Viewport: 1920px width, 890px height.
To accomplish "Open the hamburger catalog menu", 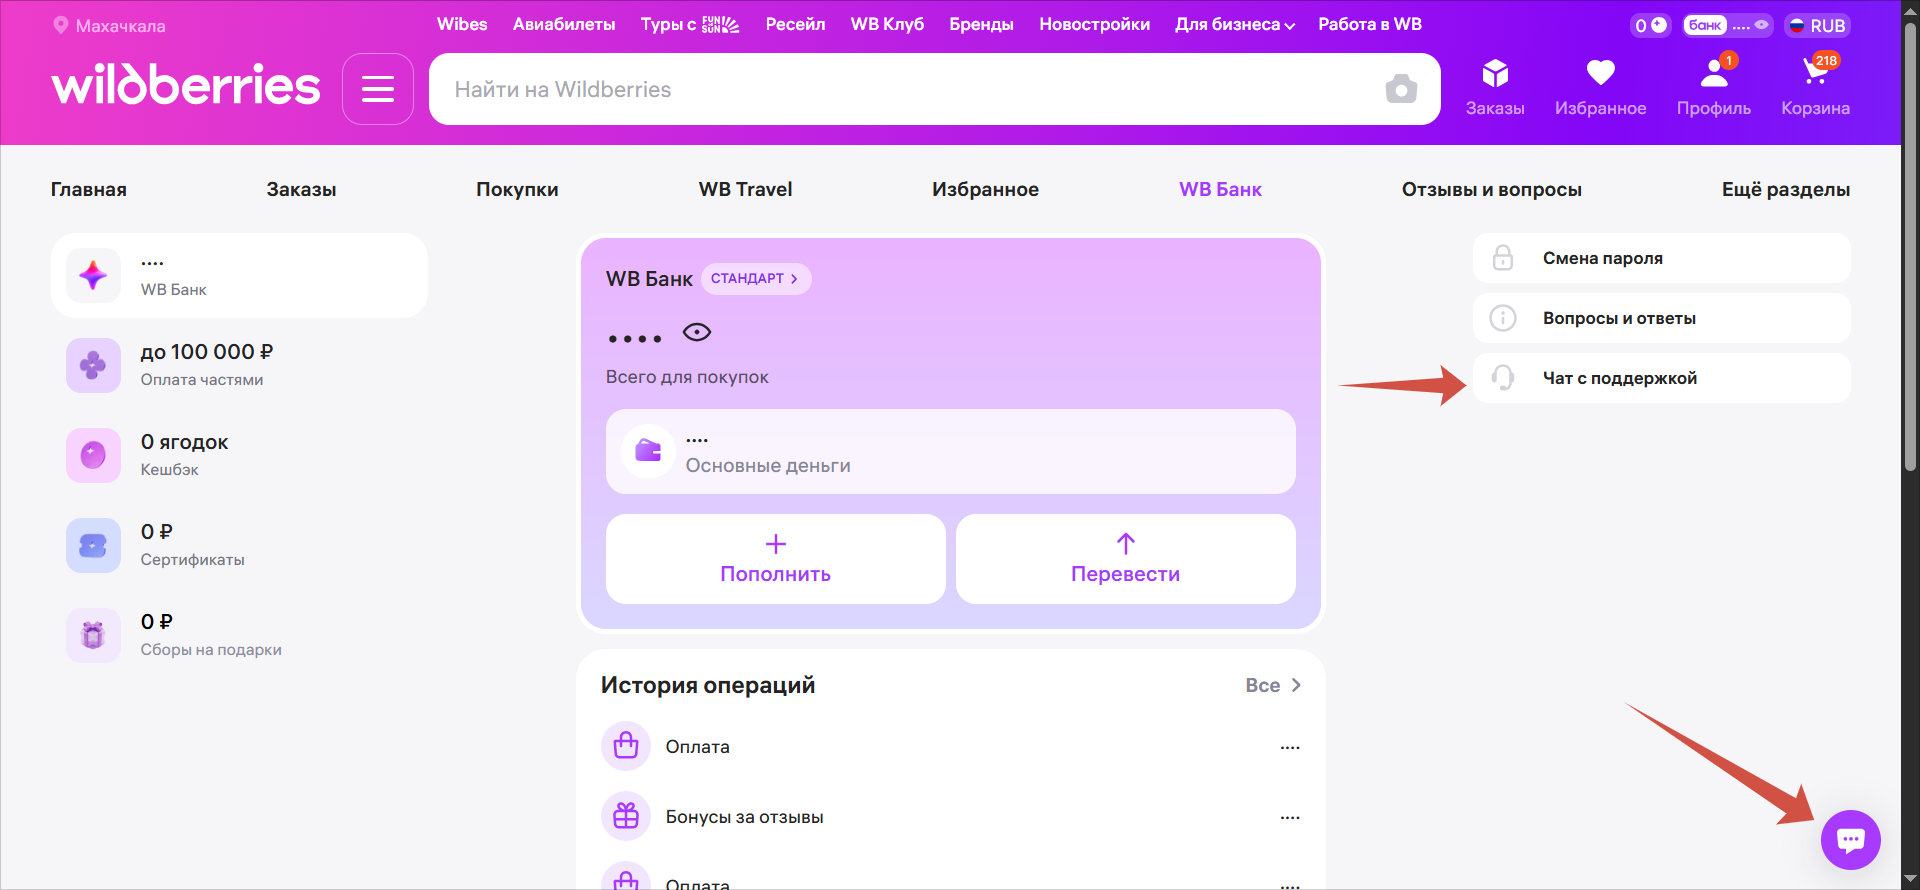I will pos(377,89).
